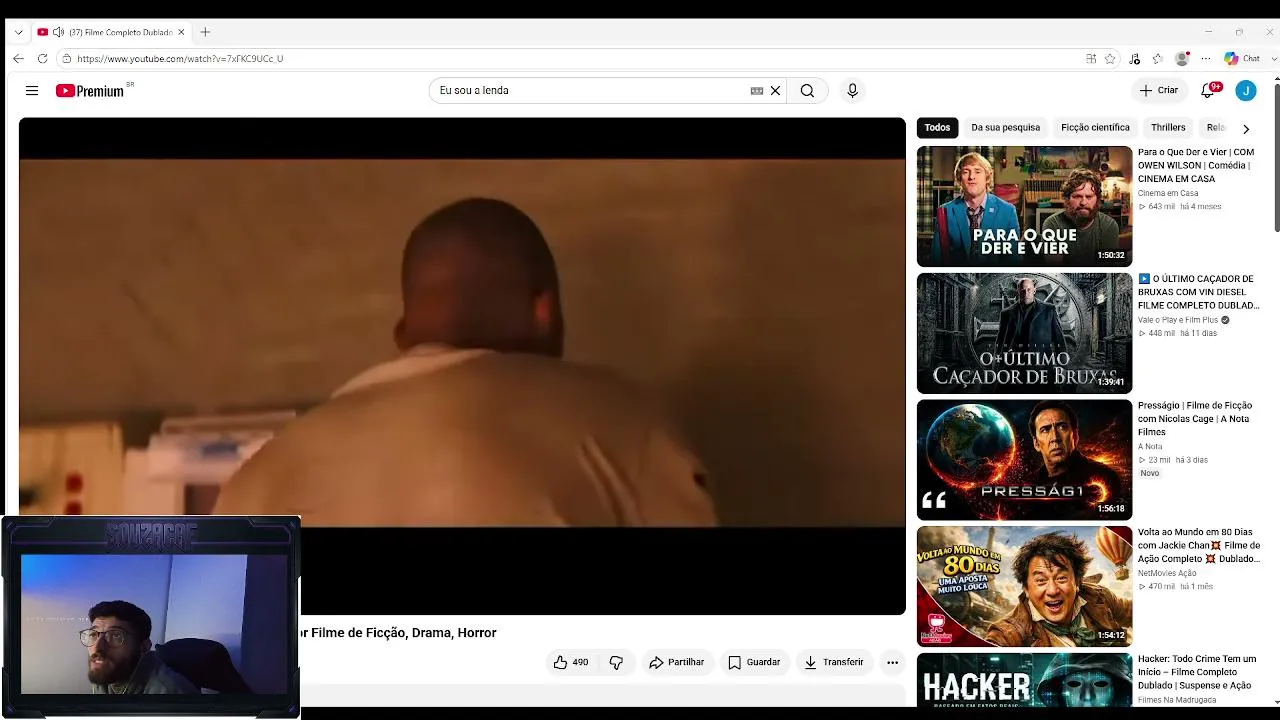The width and height of the screenshot is (1280, 720).
Task: Open the browser favorites list icon
Action: click(x=1157, y=59)
